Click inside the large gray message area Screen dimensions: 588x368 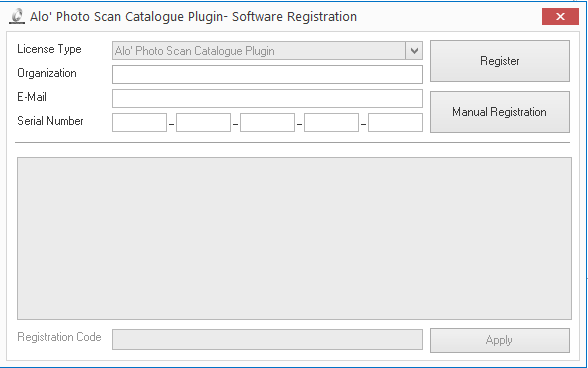[294, 239]
